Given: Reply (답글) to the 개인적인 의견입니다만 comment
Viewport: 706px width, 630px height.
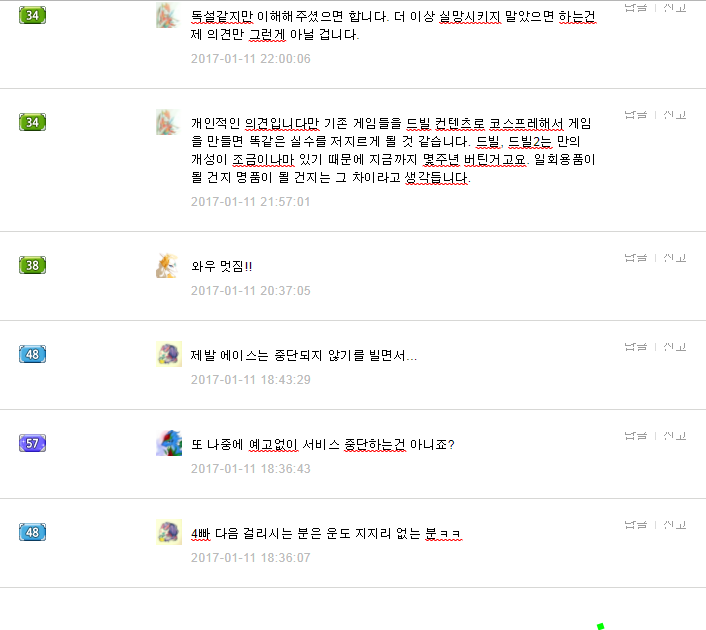Looking at the screenshot, I should click(x=636, y=115).
